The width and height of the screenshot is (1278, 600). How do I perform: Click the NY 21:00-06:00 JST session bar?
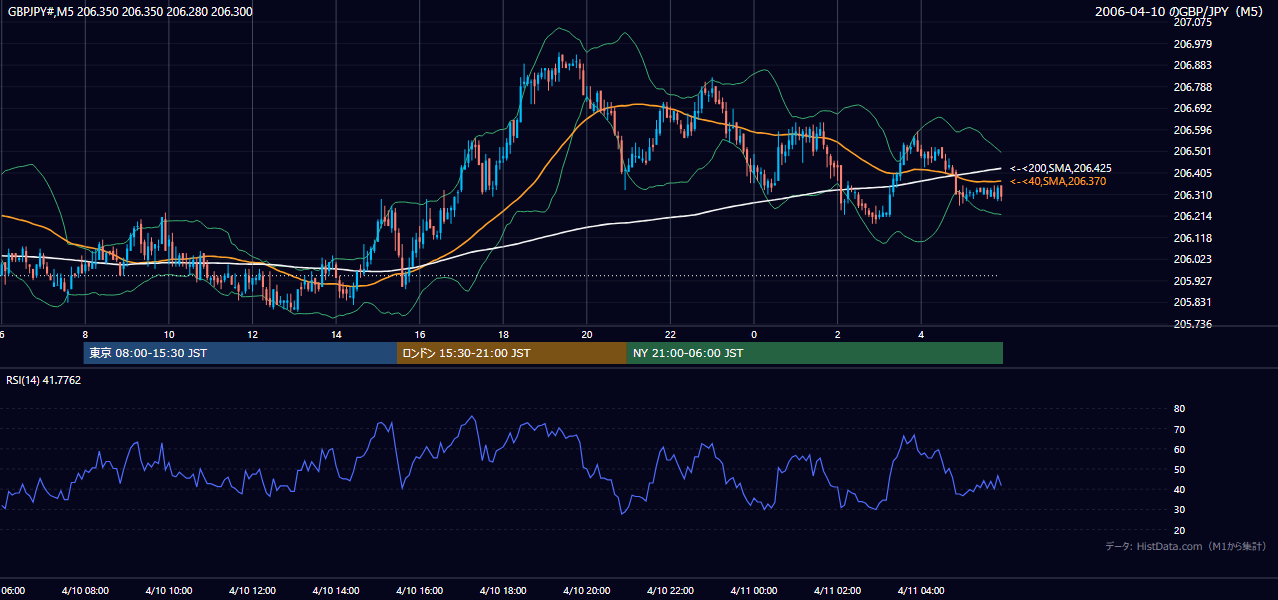coord(815,353)
